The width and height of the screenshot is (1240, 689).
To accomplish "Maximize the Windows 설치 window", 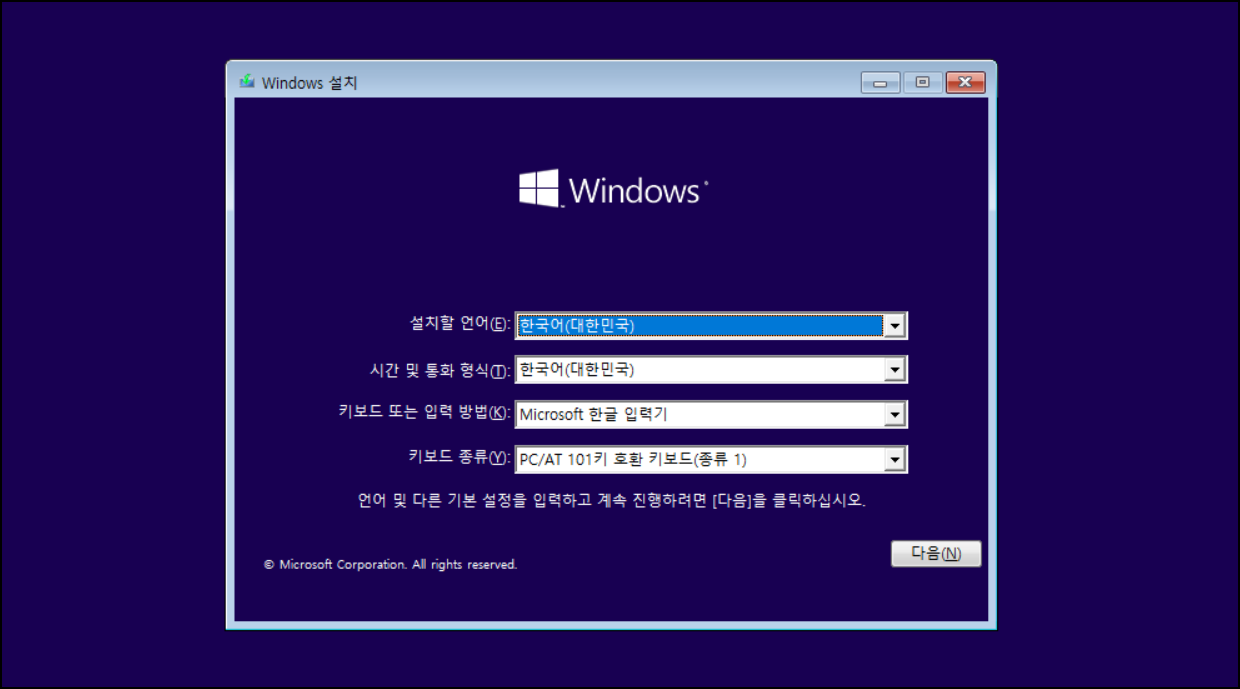I will tap(922, 83).
